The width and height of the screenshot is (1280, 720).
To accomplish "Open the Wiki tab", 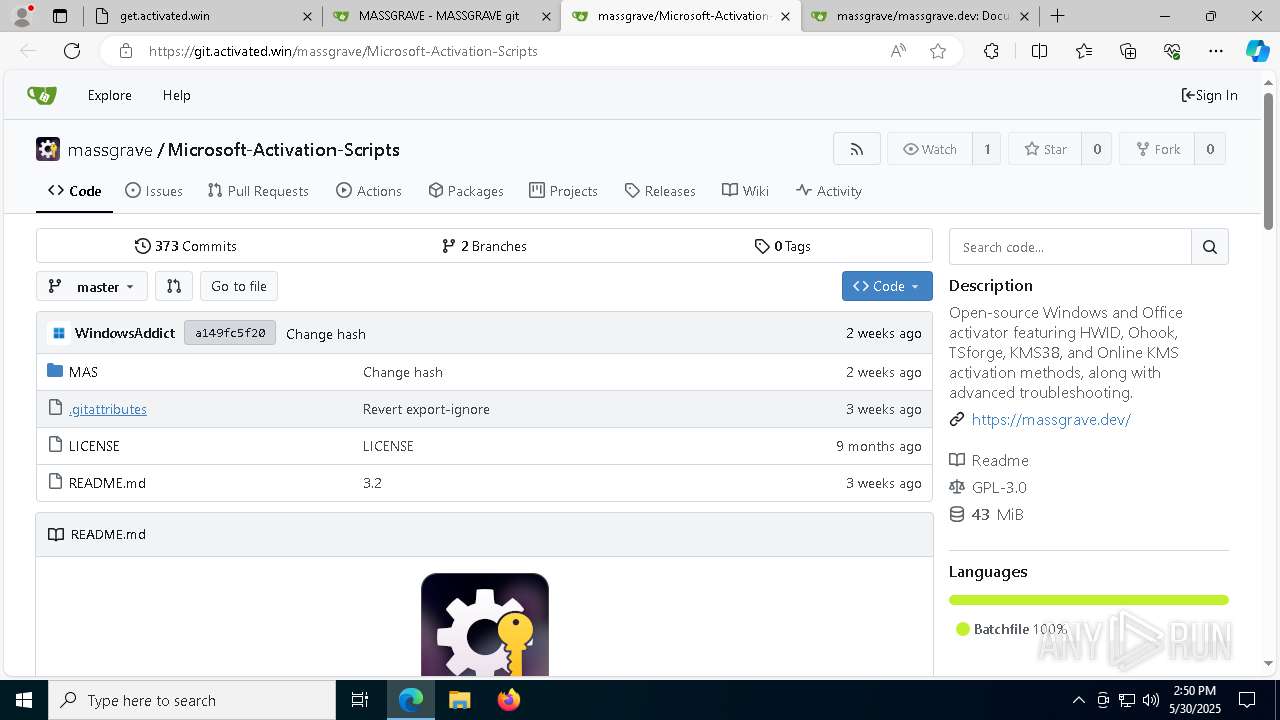I will coord(746,191).
